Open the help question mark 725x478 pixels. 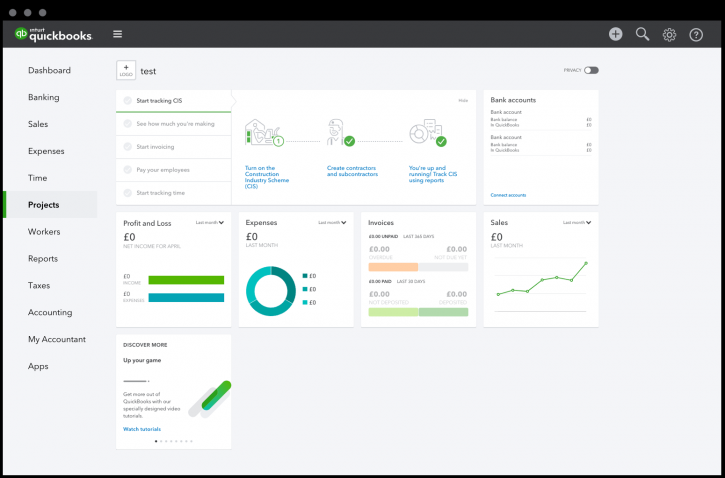click(x=696, y=35)
